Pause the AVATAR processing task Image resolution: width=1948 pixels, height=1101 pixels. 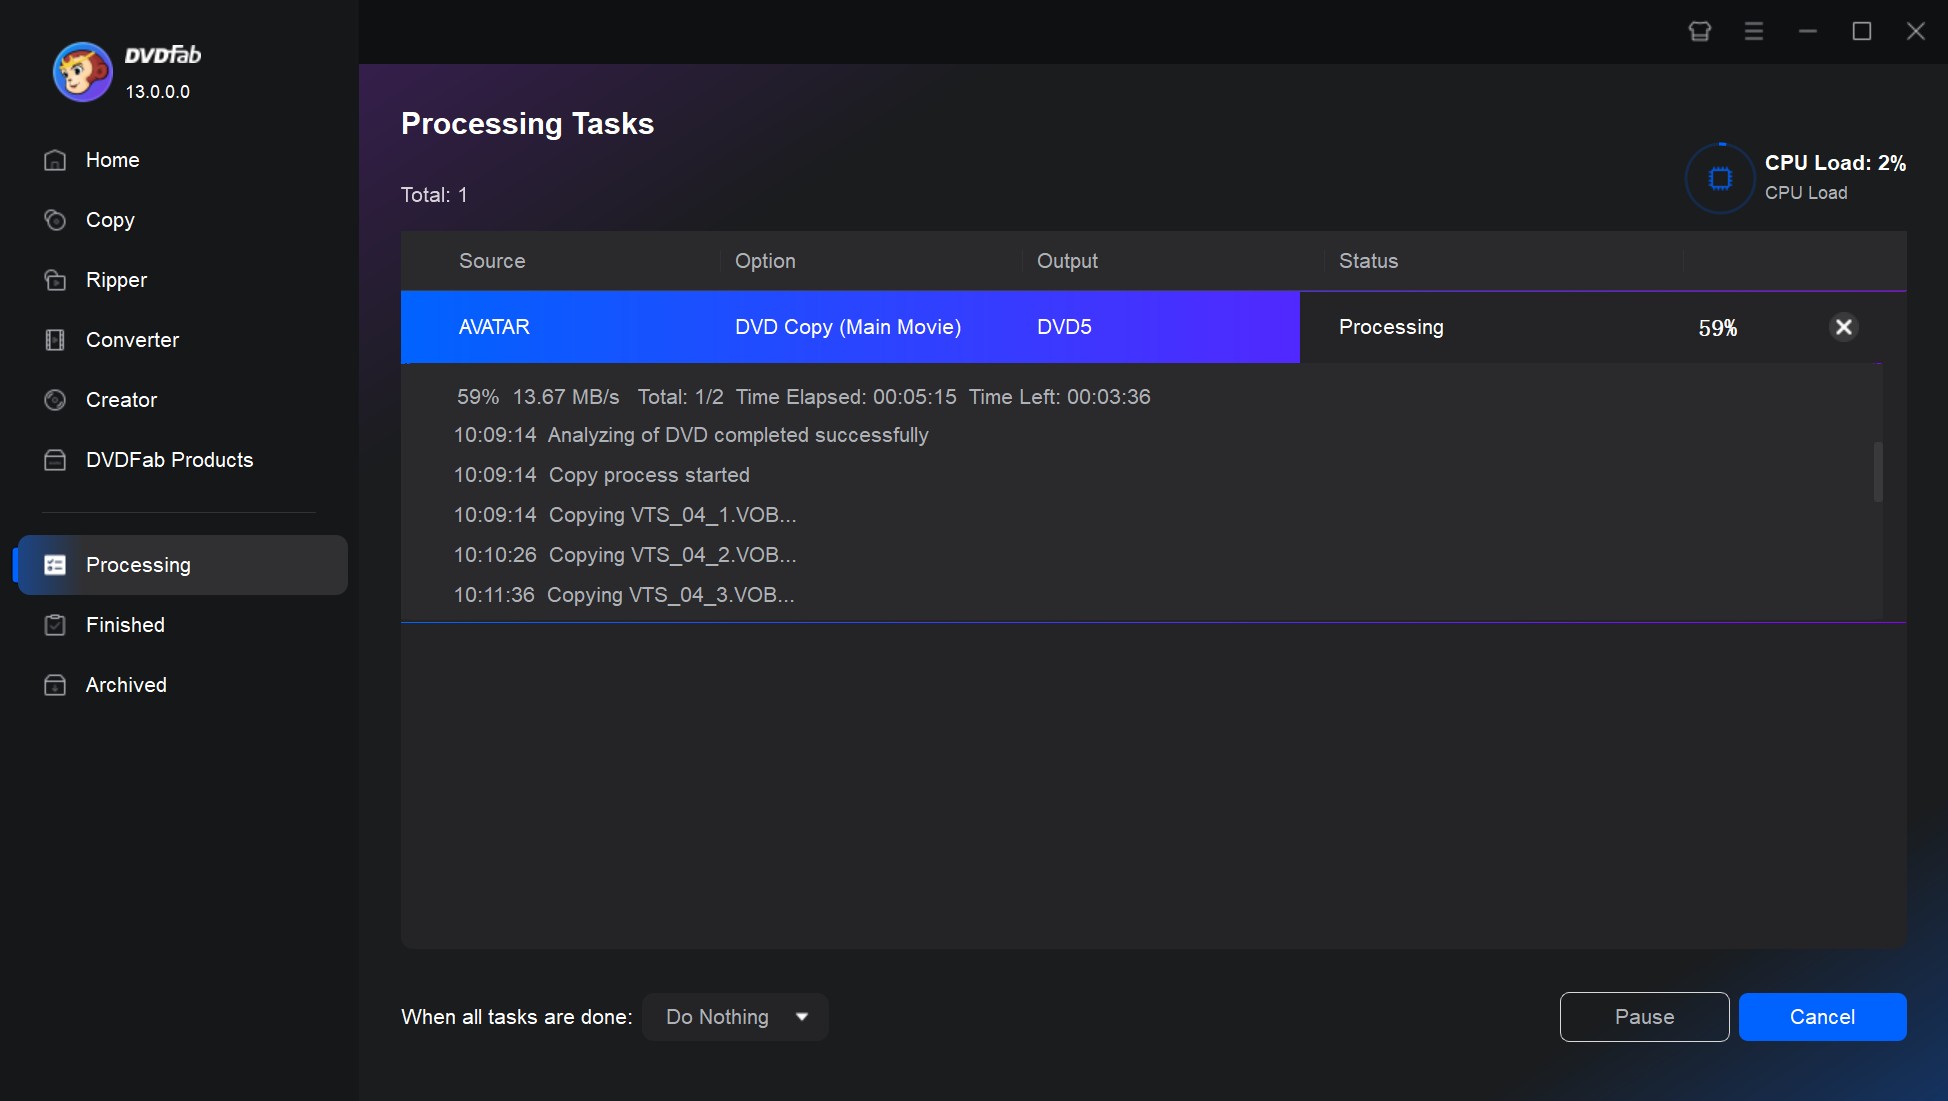[1644, 1017]
